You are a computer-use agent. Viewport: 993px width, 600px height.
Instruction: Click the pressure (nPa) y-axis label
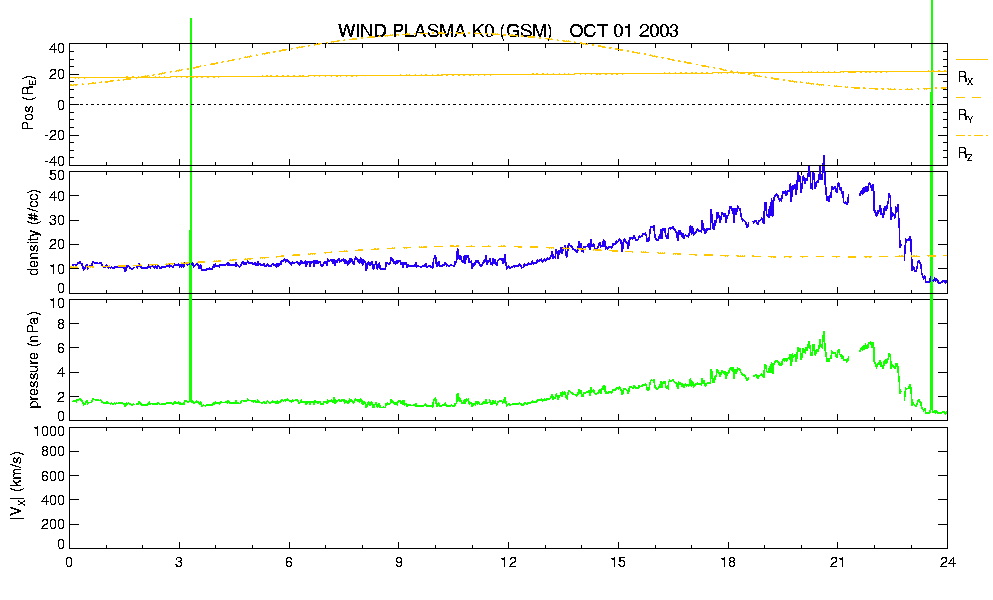pyautogui.click(x=34, y=359)
